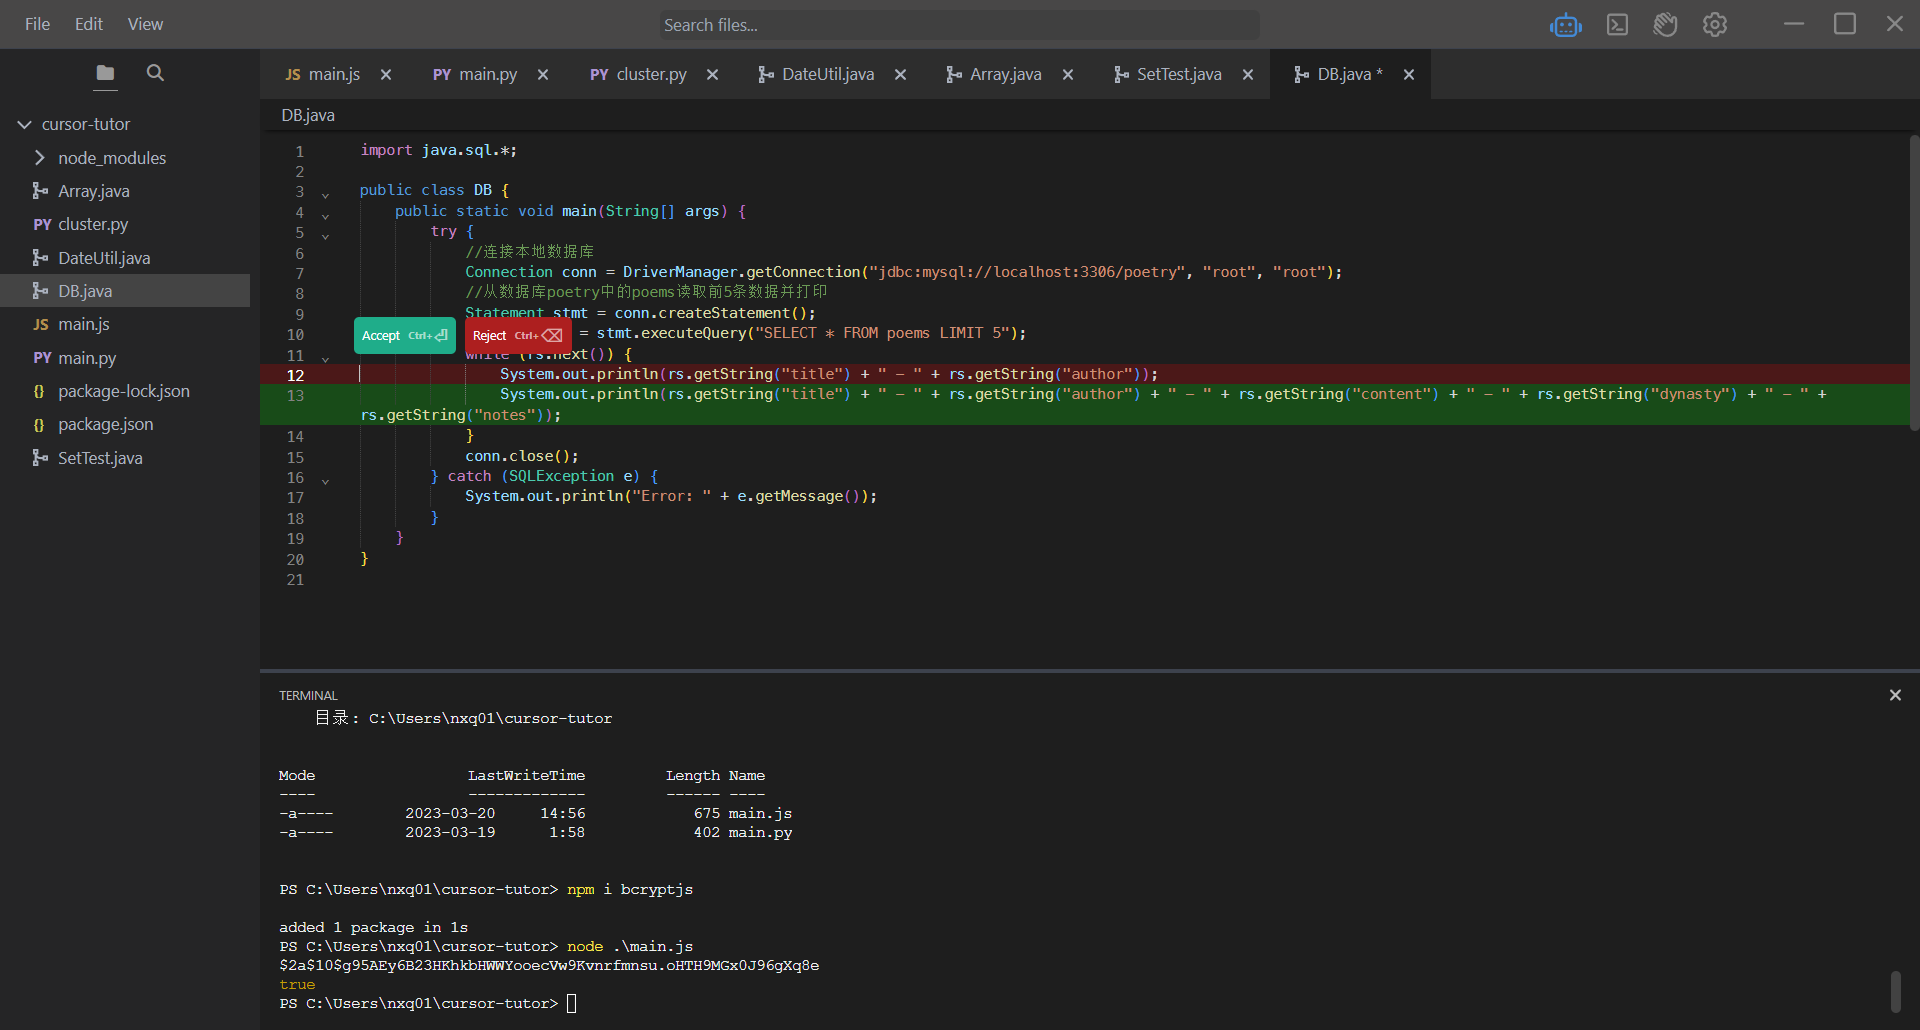Open the View menu
The width and height of the screenshot is (1920, 1030).
coord(145,24)
